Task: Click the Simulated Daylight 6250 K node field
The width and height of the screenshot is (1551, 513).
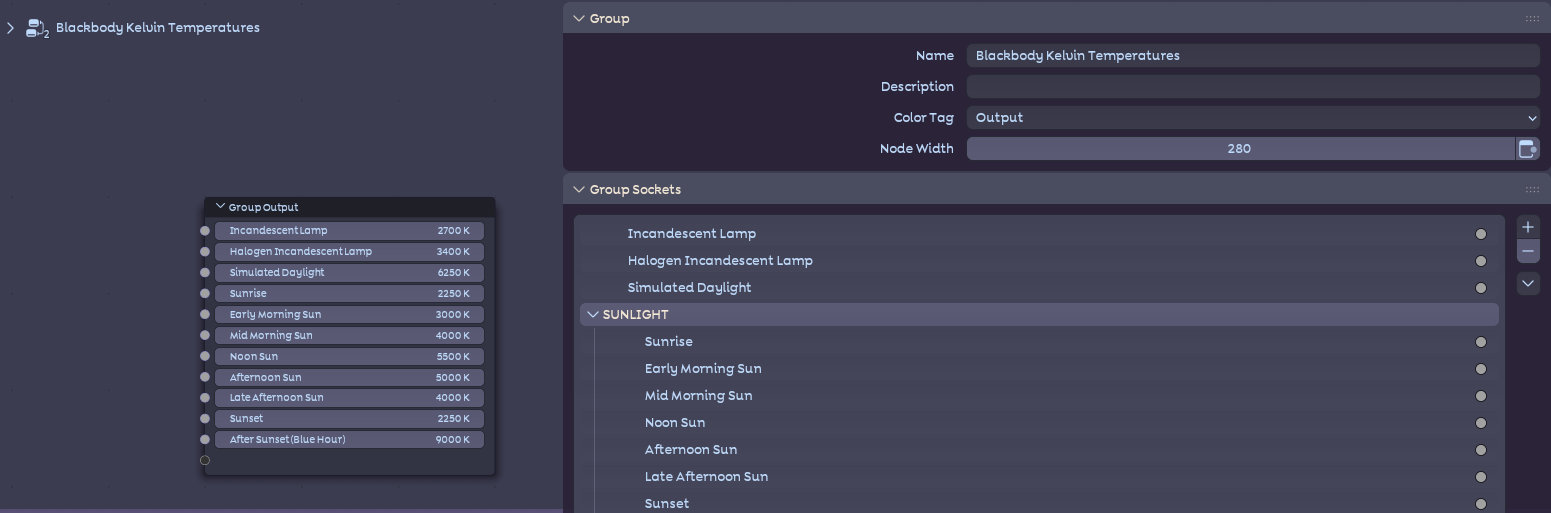Action: click(349, 273)
